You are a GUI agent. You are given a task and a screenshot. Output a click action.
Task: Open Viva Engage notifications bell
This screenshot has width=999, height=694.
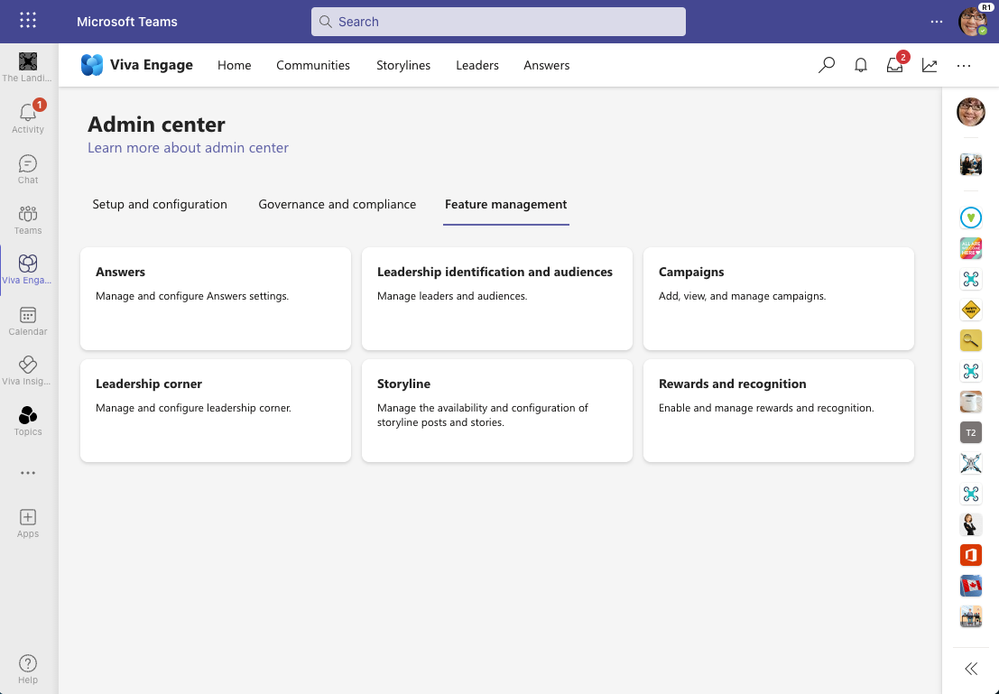(861, 65)
